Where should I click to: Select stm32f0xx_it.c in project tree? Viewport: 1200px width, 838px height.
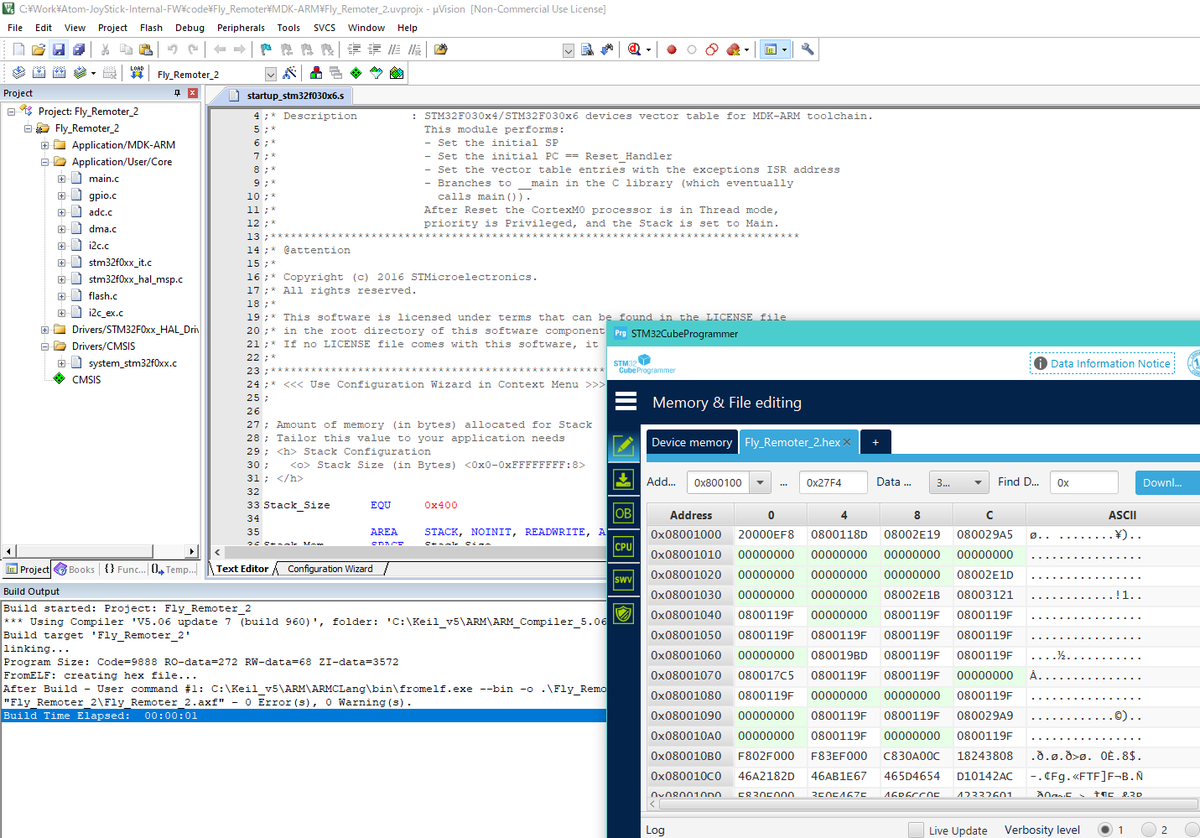pos(119,262)
